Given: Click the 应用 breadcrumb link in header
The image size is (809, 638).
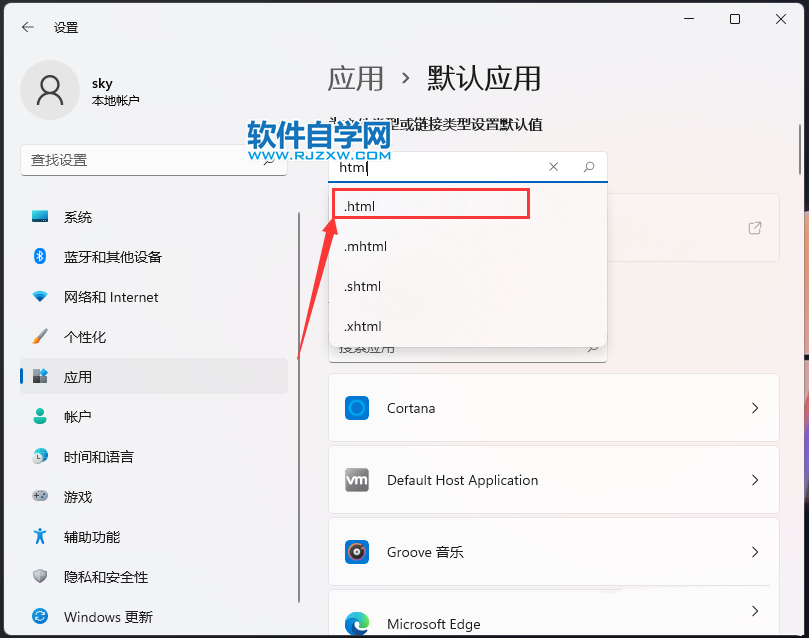Looking at the screenshot, I should click(x=355, y=79).
